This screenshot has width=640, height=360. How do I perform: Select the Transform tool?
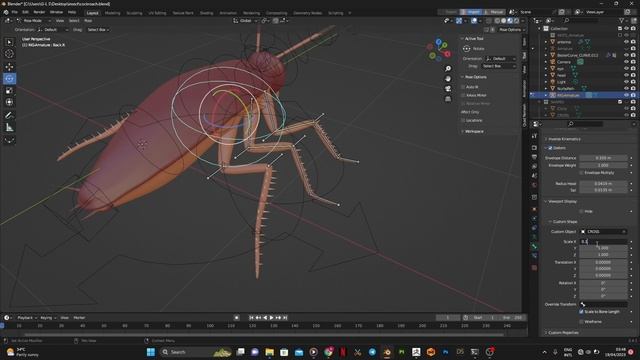[x=9, y=102]
